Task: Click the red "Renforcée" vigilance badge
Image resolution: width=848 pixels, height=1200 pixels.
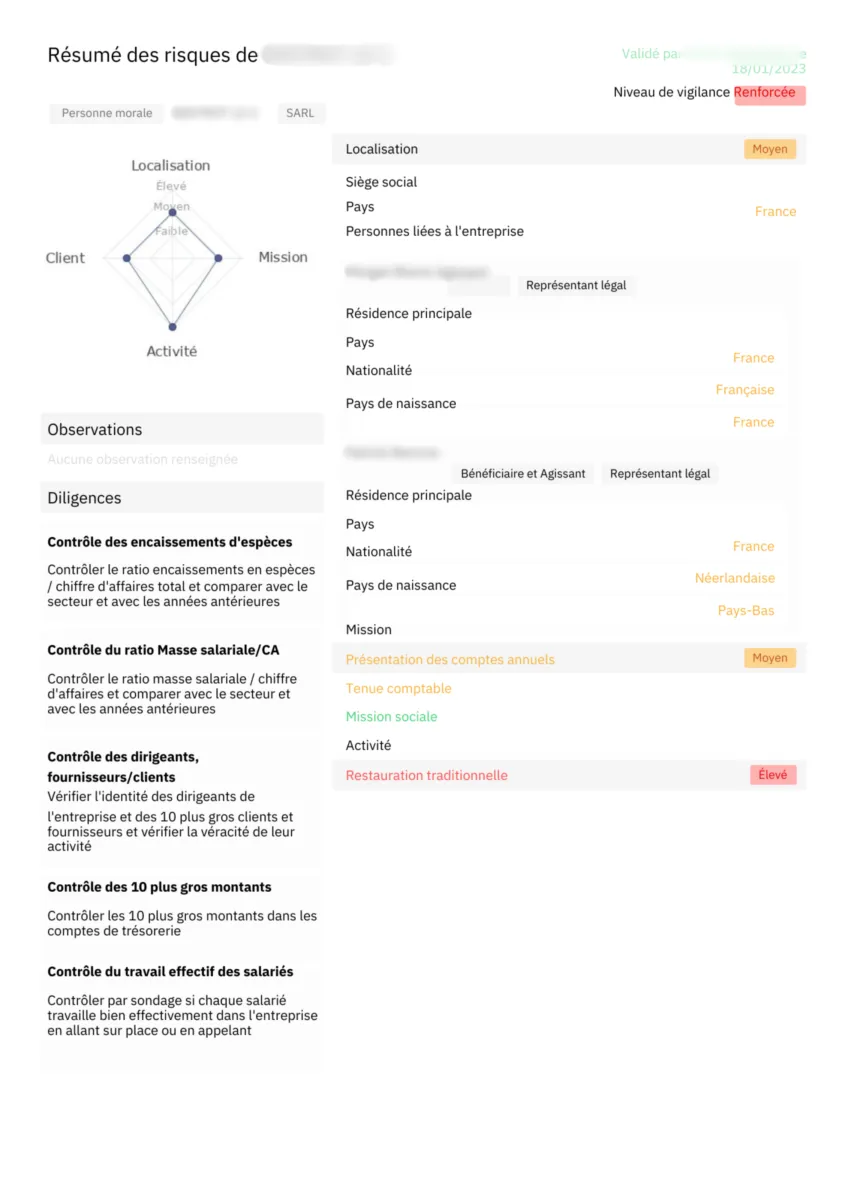Action: click(x=768, y=93)
